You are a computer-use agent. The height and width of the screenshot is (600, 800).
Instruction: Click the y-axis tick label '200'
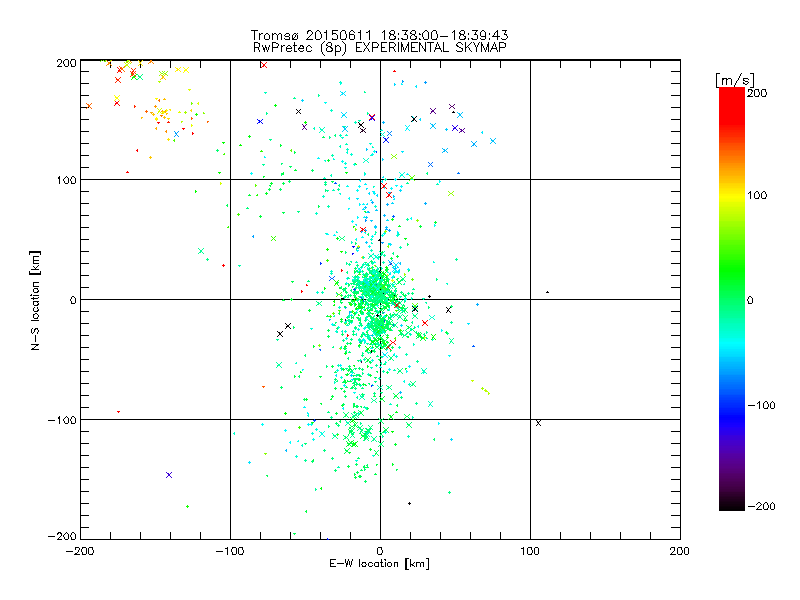[66, 63]
